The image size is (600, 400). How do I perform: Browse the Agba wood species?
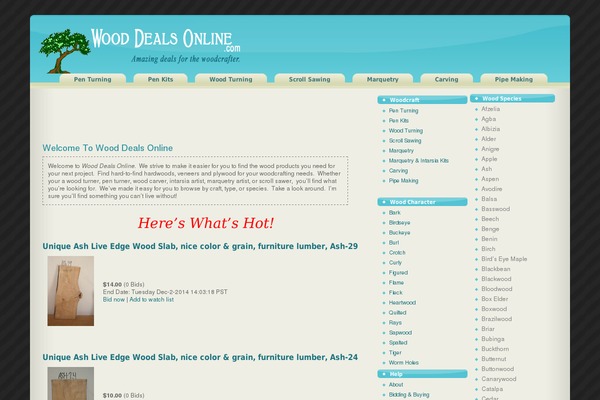[489, 119]
